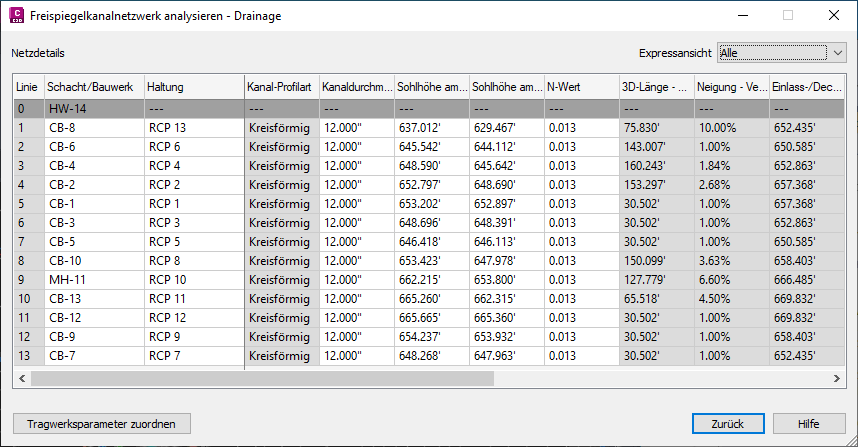Click the Linie column header
The image size is (858, 447).
tap(27, 87)
